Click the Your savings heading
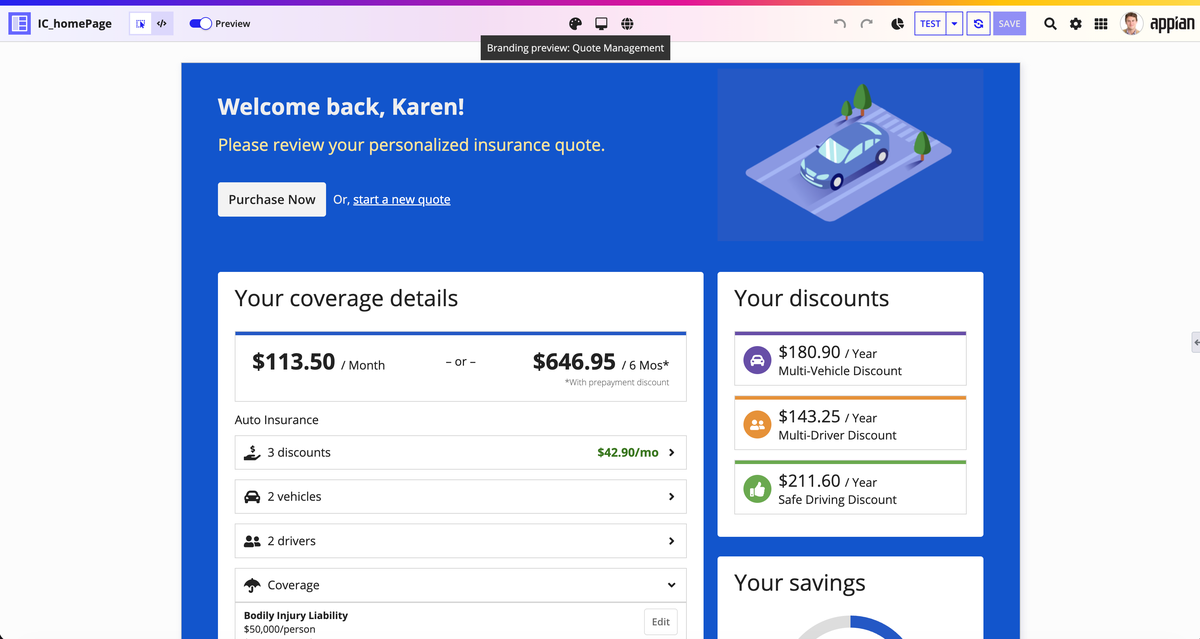Image resolution: width=1200 pixels, height=639 pixels. (x=800, y=583)
